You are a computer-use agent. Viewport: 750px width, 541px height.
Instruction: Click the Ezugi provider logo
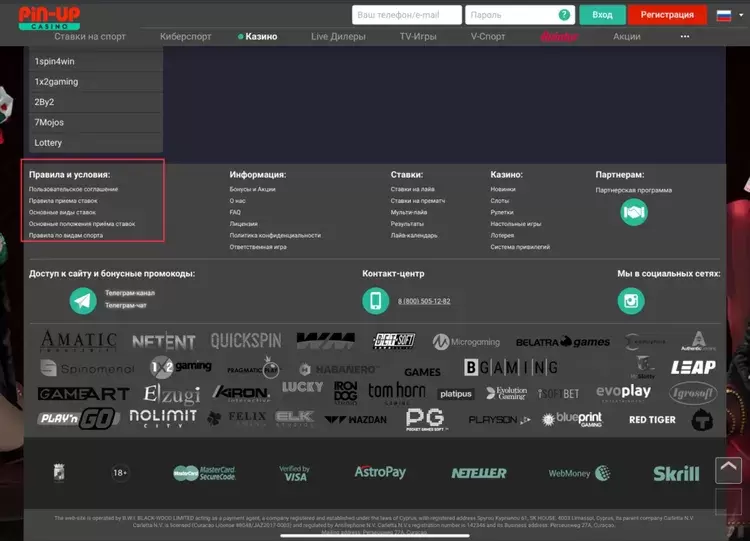(x=172, y=394)
